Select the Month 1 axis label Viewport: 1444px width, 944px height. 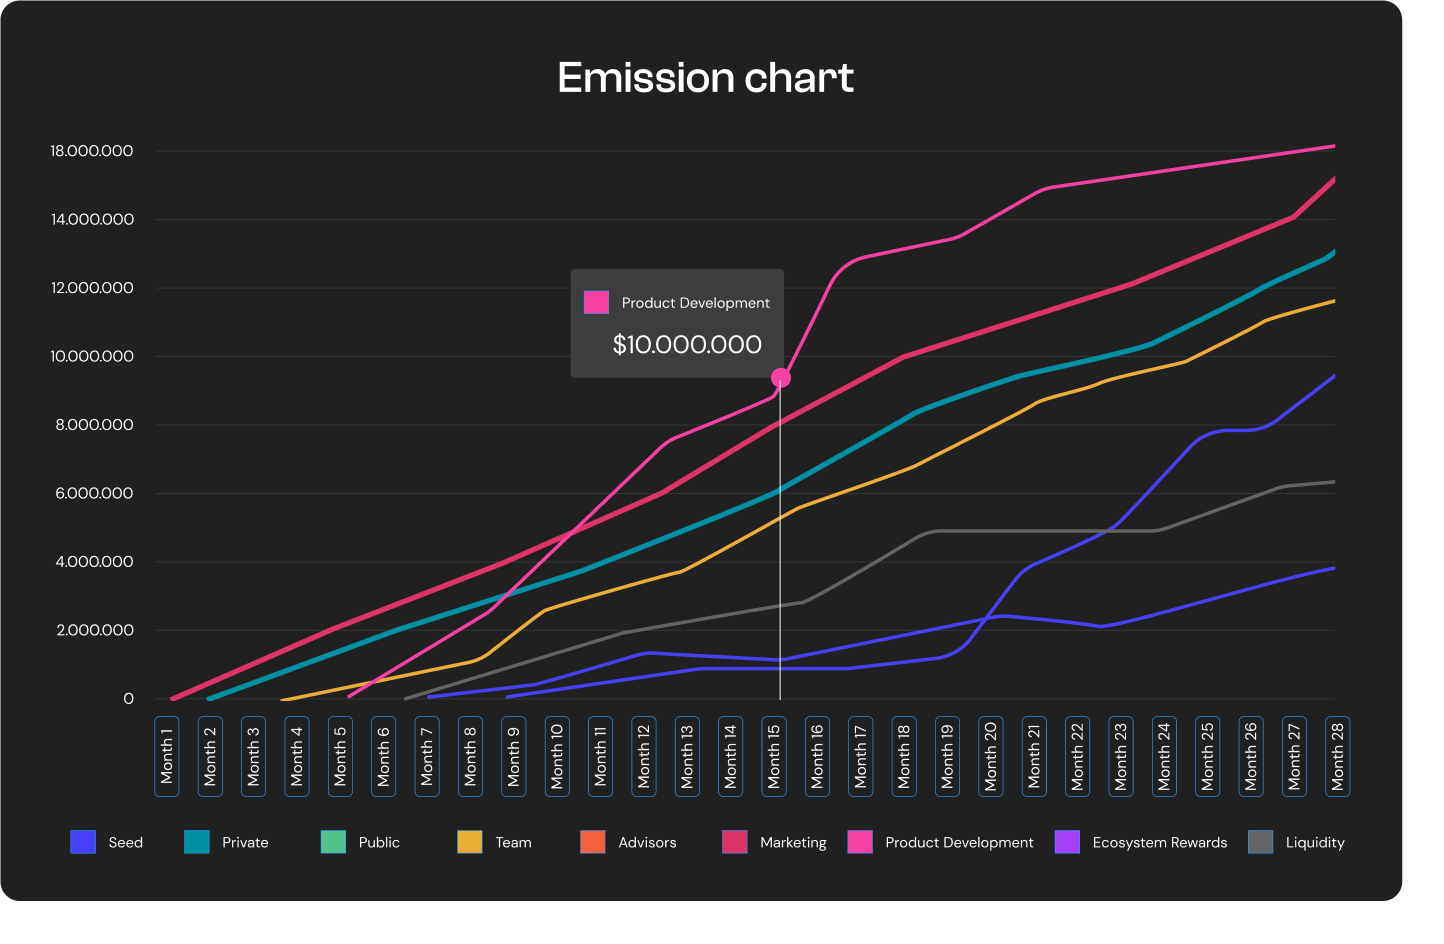[x=167, y=757]
